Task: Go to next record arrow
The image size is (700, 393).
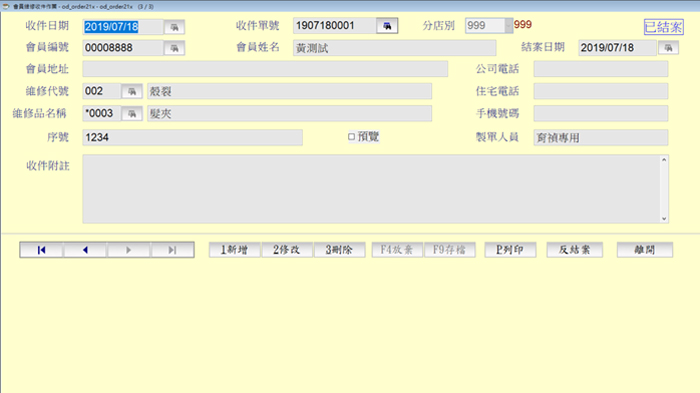Action: pyautogui.click(x=129, y=250)
